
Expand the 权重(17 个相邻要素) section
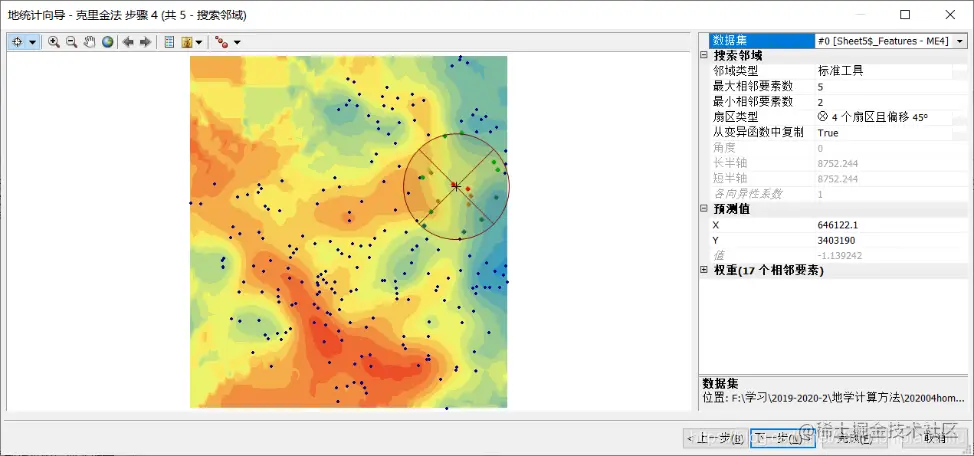point(704,270)
